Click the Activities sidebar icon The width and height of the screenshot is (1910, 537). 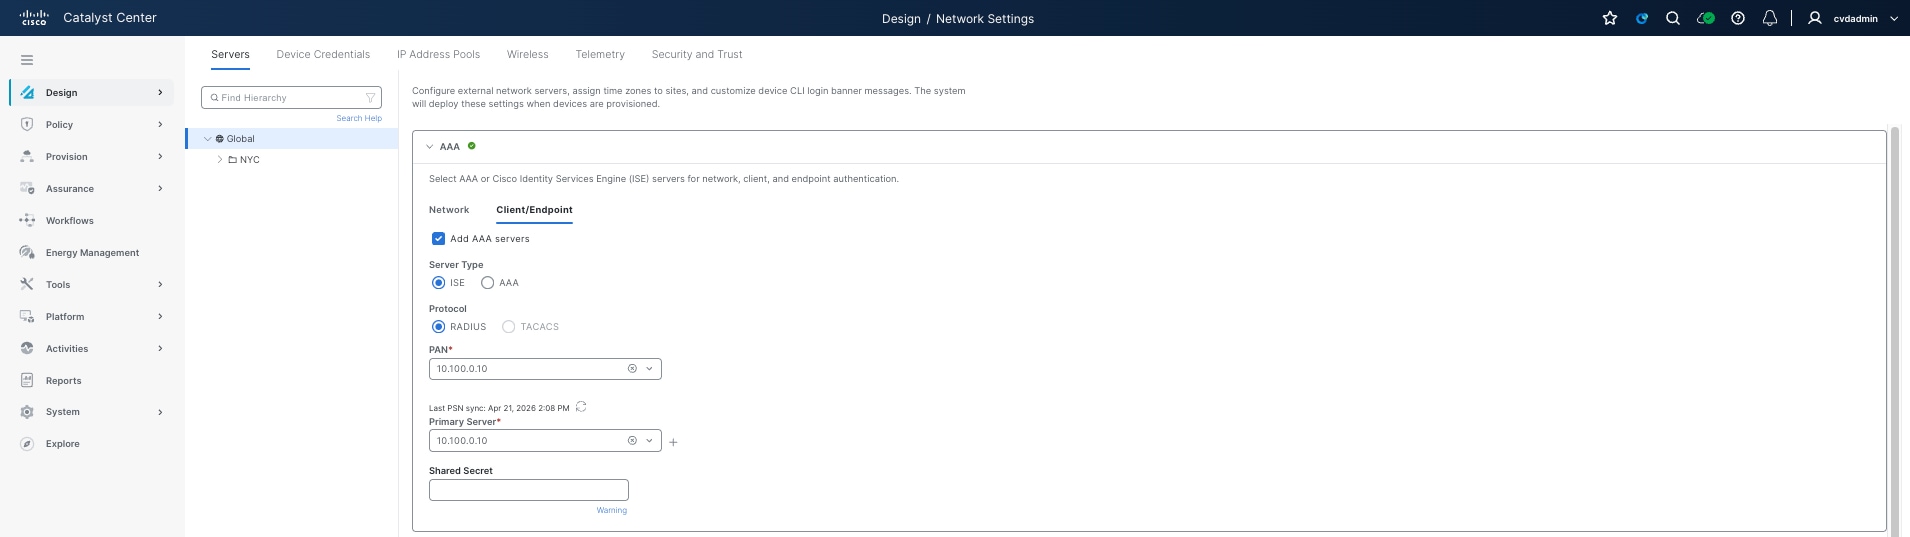pyautogui.click(x=27, y=348)
